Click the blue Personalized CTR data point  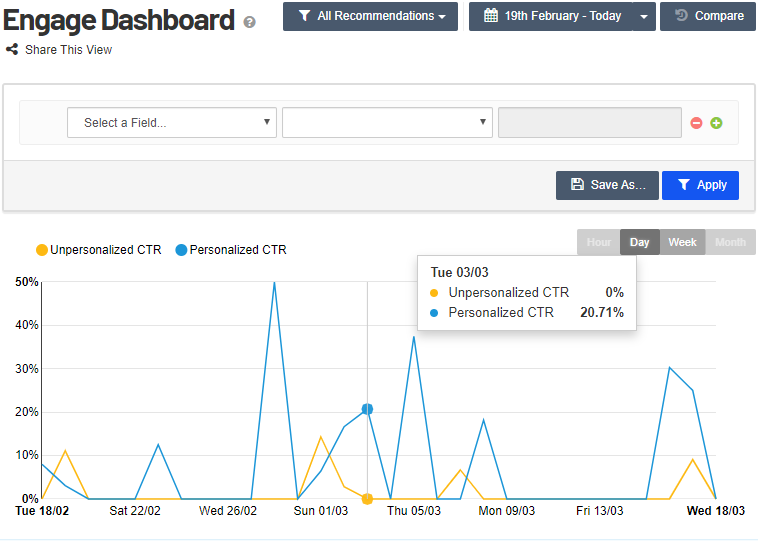click(367, 409)
